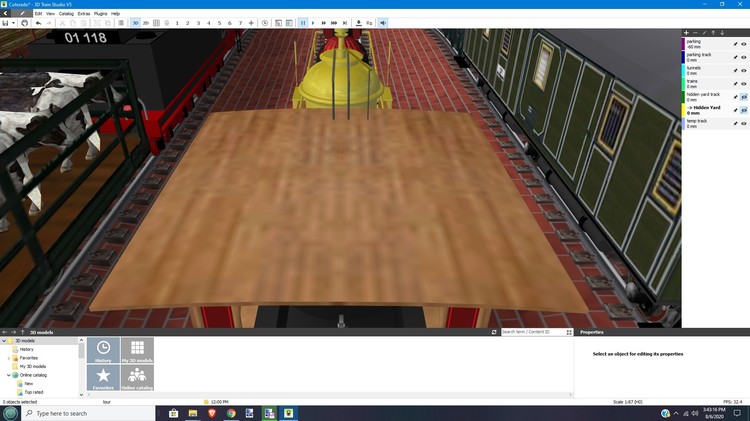Click the yellow swatch of Hidden Yard layer

(x=684, y=110)
